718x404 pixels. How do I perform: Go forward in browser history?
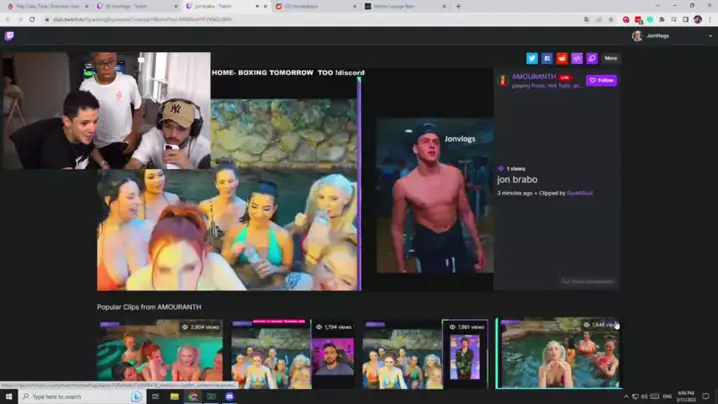20,20
